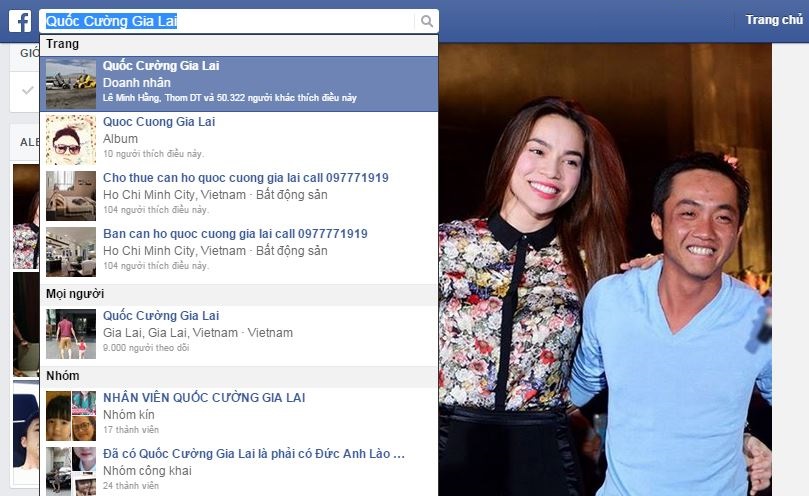The height and width of the screenshot is (496, 809).
Task: Open Đã có Quốc Cường Gia Lai group
Action: 239,470
